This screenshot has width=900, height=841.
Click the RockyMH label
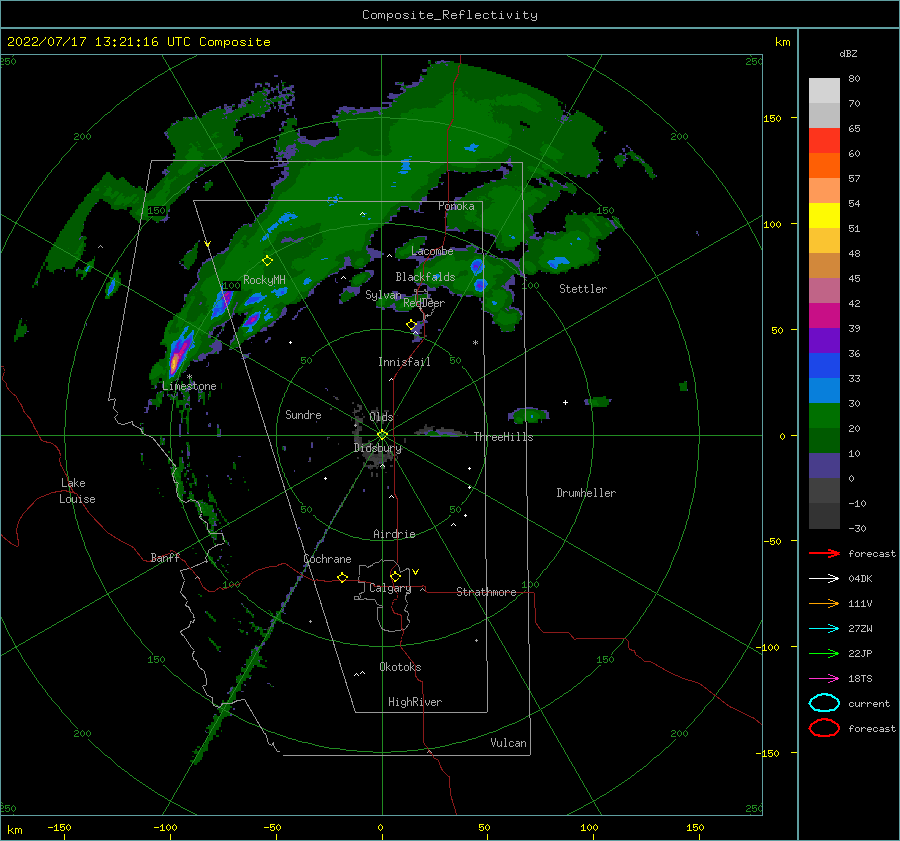264,280
